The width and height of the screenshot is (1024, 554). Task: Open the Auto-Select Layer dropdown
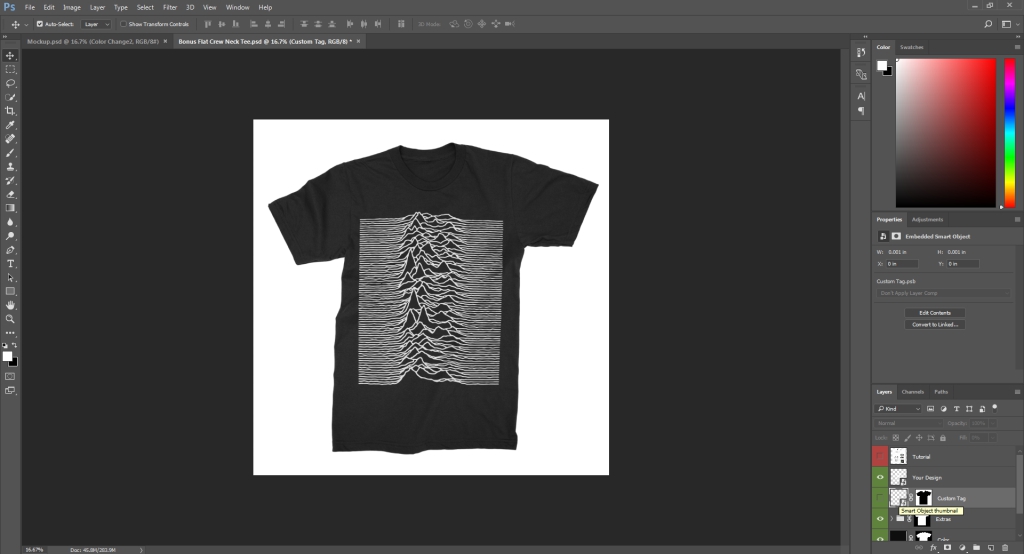coord(97,24)
